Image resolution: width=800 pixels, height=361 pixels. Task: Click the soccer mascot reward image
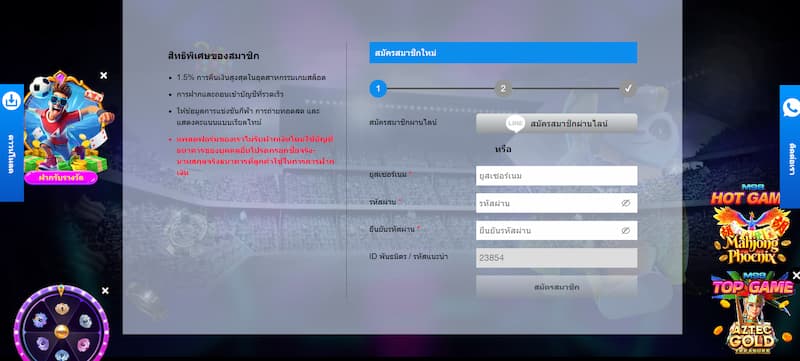click(x=65, y=121)
